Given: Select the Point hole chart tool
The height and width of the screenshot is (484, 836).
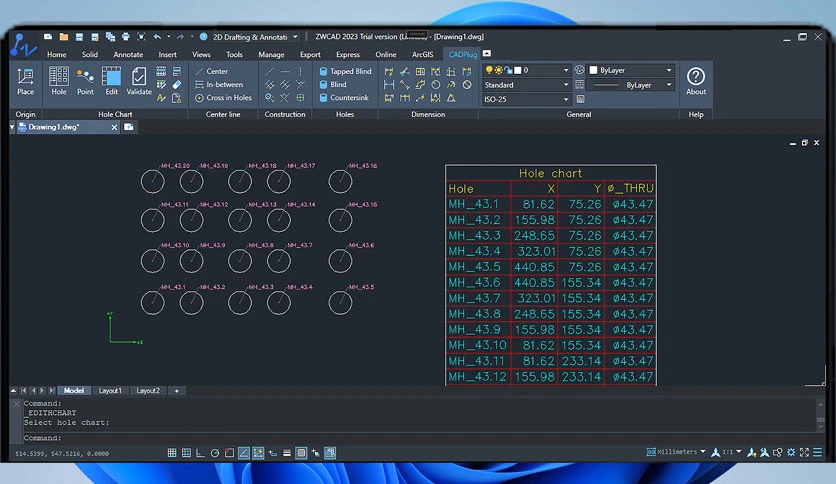Looking at the screenshot, I should (x=85, y=81).
